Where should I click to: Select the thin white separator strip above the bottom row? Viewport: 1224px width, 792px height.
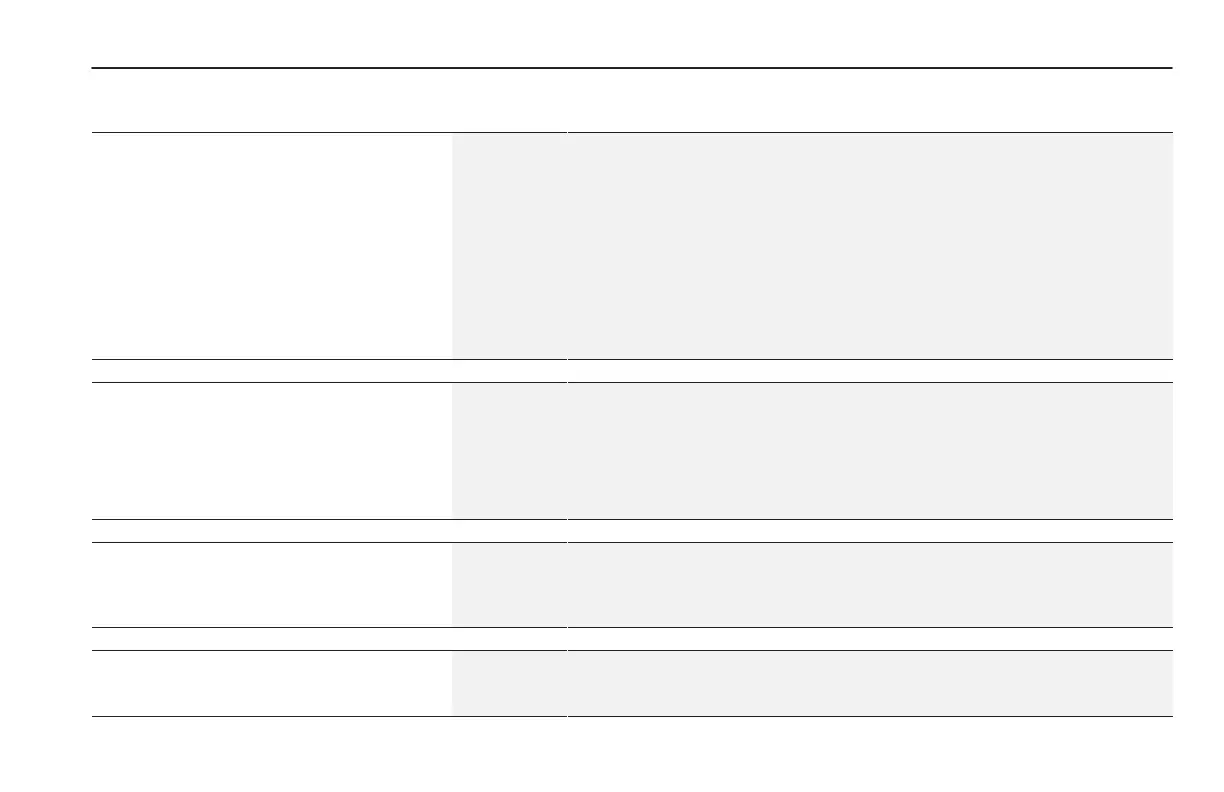click(x=632, y=639)
